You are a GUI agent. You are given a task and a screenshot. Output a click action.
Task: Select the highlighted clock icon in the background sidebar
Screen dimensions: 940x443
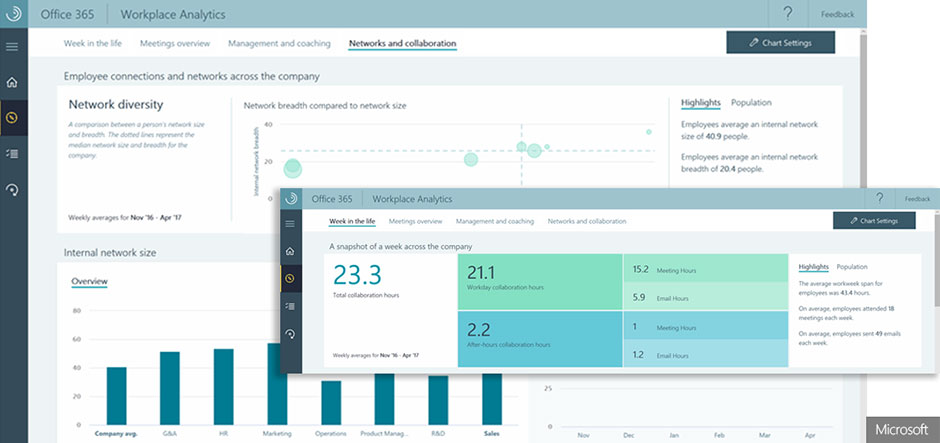click(12, 117)
